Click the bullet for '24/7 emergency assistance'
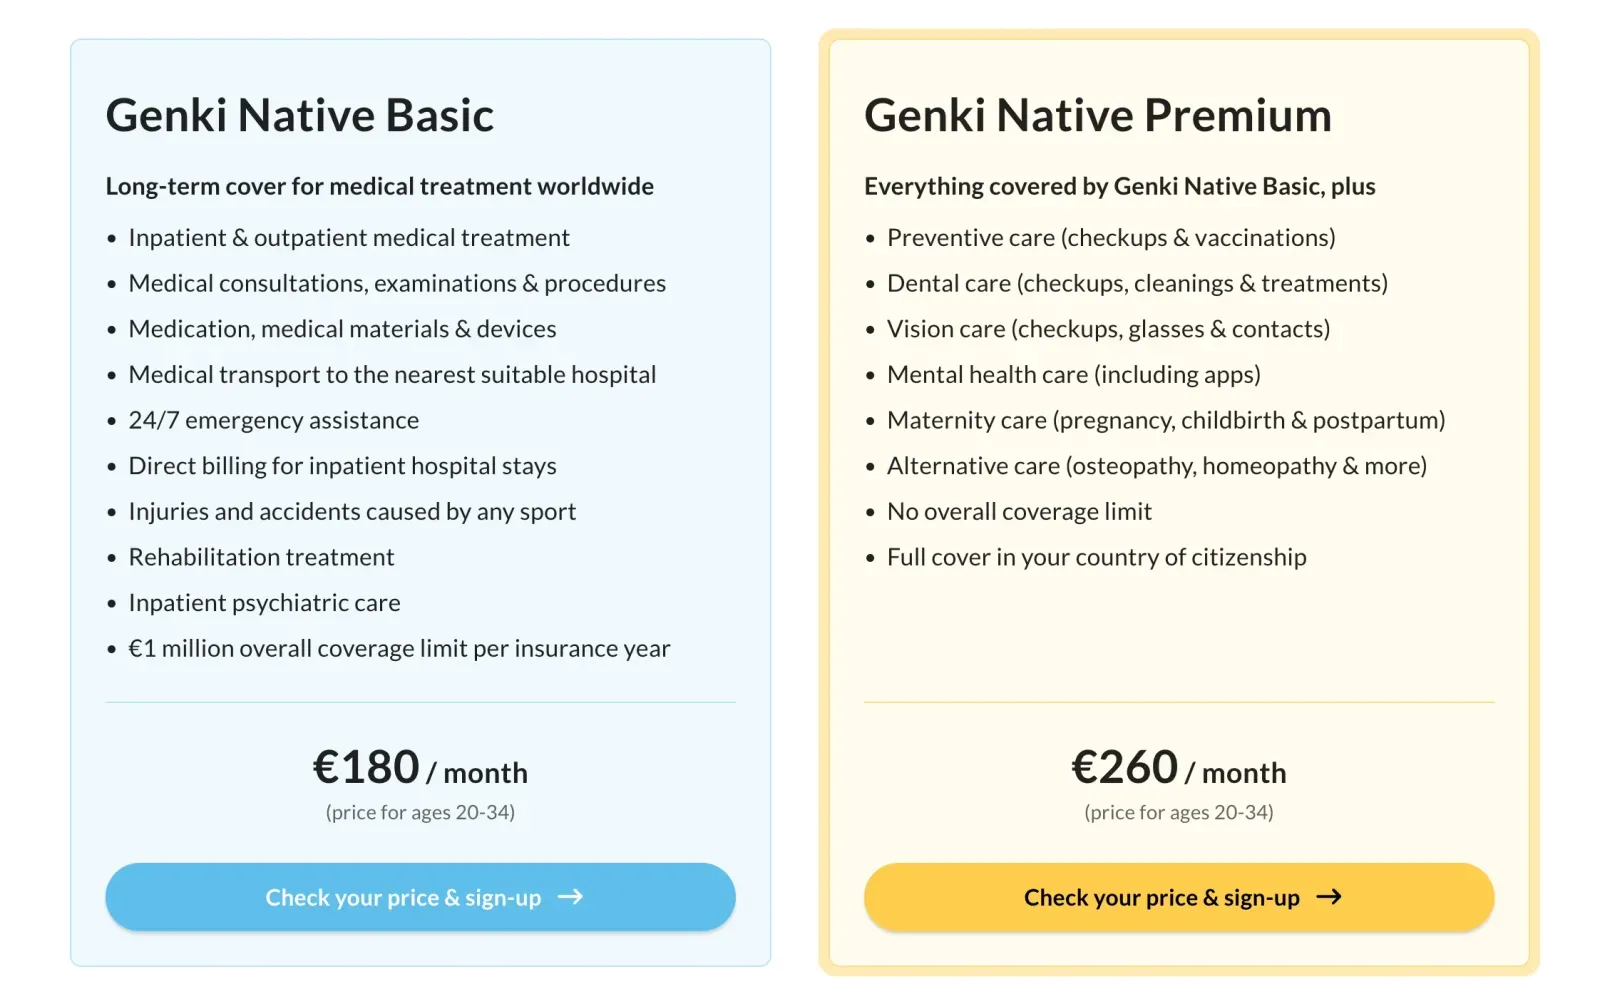The height and width of the screenshot is (994, 1600). [x=273, y=420]
